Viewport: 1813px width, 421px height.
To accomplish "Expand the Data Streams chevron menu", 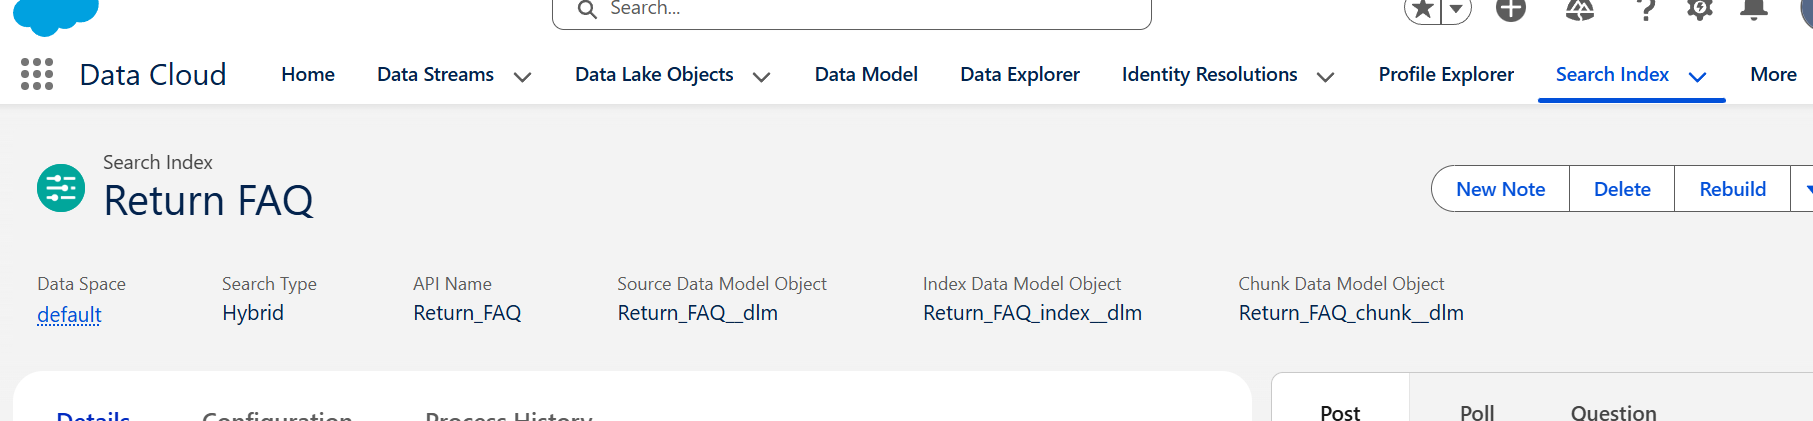I will (x=522, y=76).
